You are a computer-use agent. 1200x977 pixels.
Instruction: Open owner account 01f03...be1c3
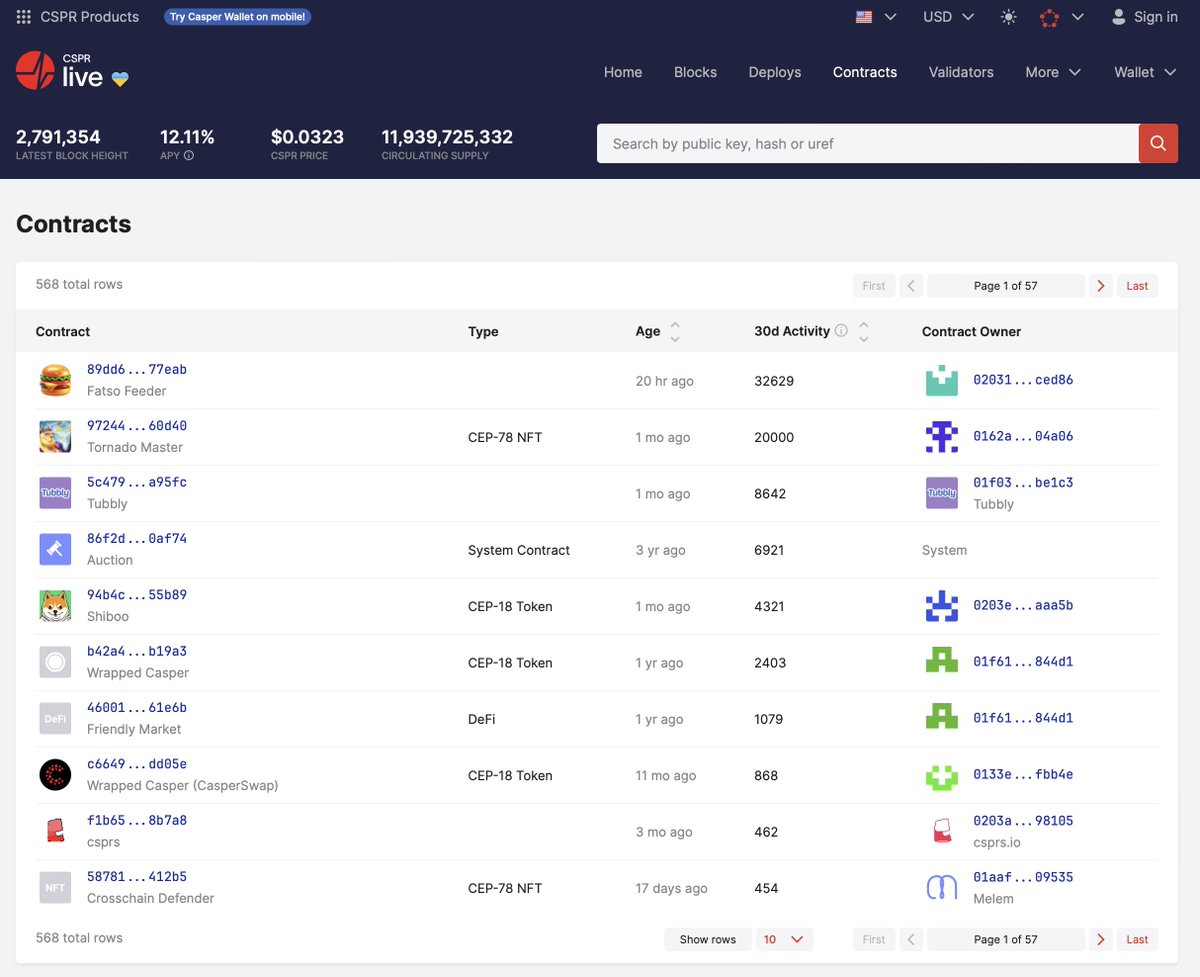click(x=1023, y=482)
